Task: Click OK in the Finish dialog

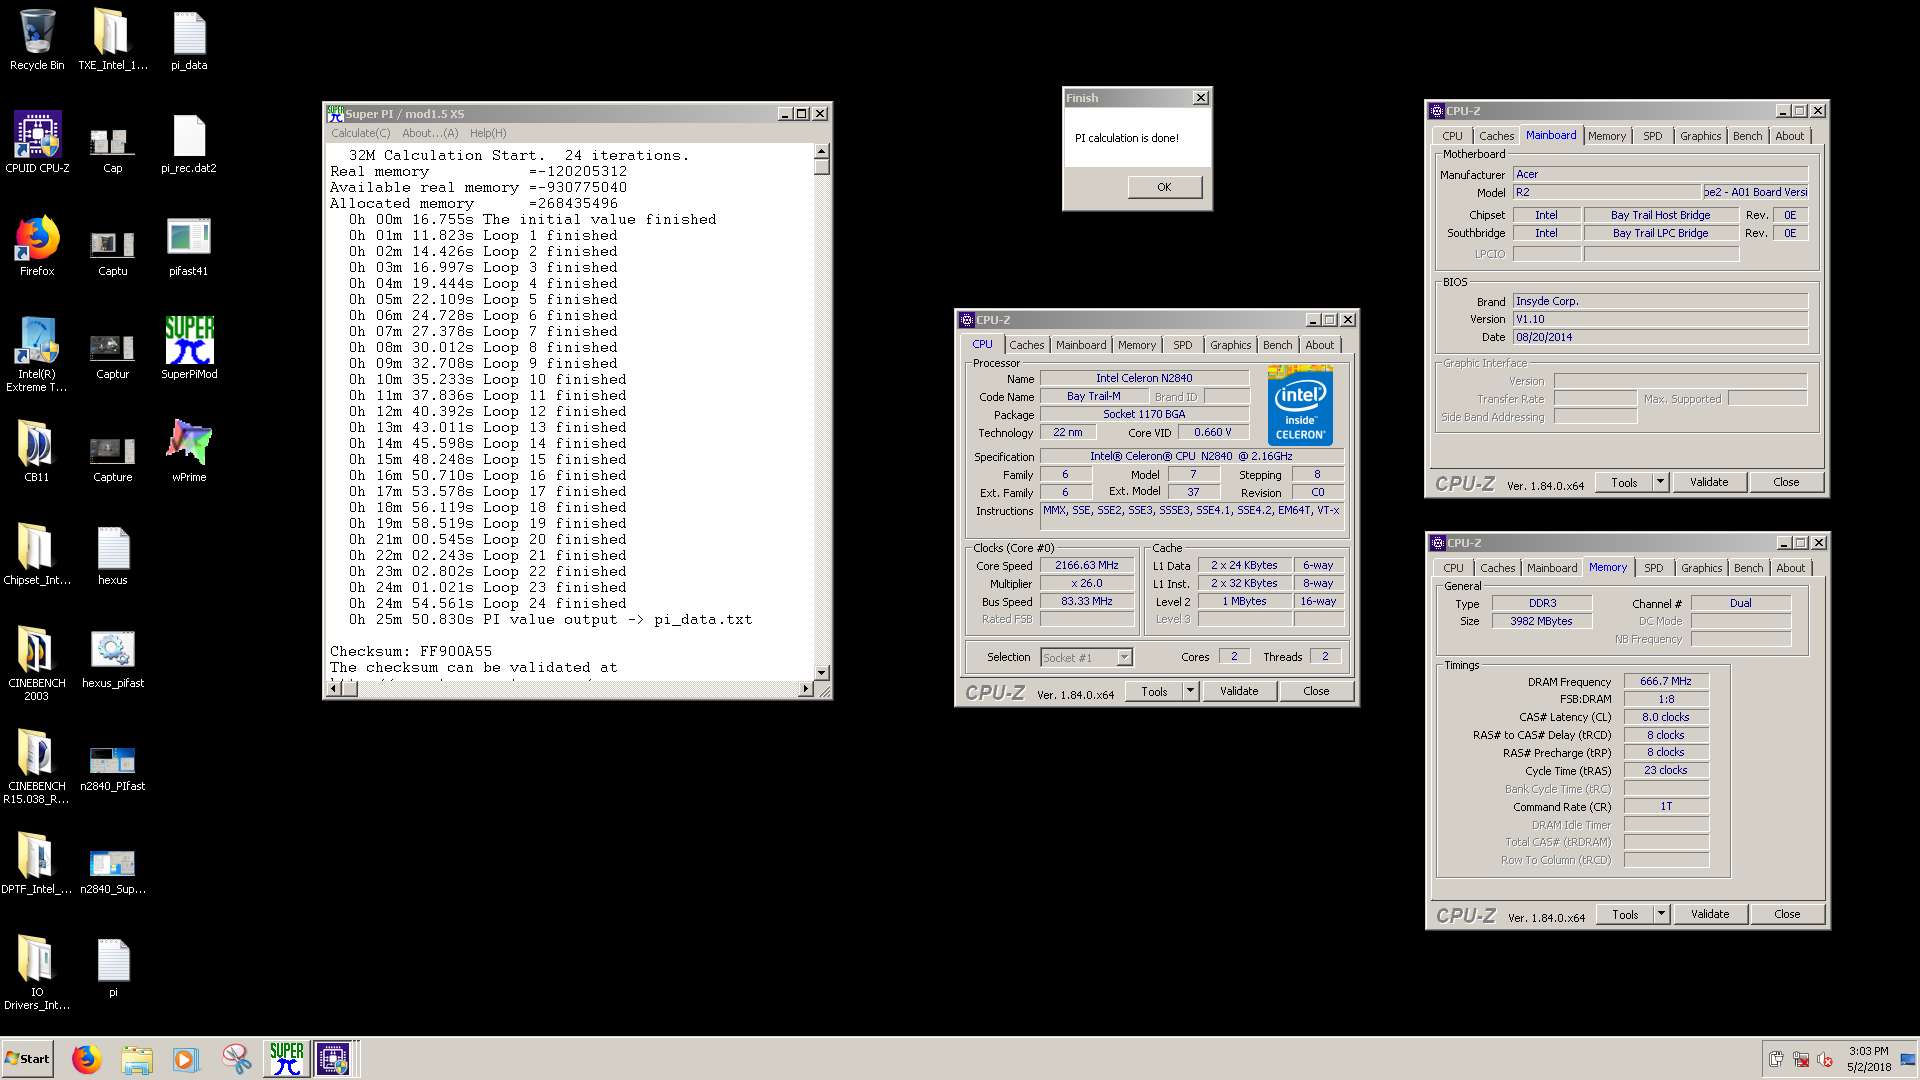Action: tap(1164, 187)
